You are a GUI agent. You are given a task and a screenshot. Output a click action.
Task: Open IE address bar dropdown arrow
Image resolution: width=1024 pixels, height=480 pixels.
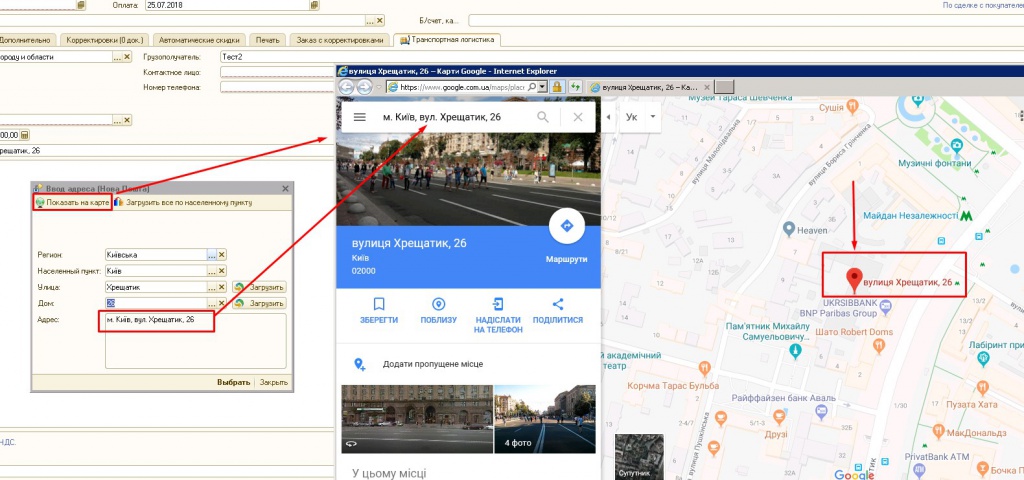tap(541, 86)
